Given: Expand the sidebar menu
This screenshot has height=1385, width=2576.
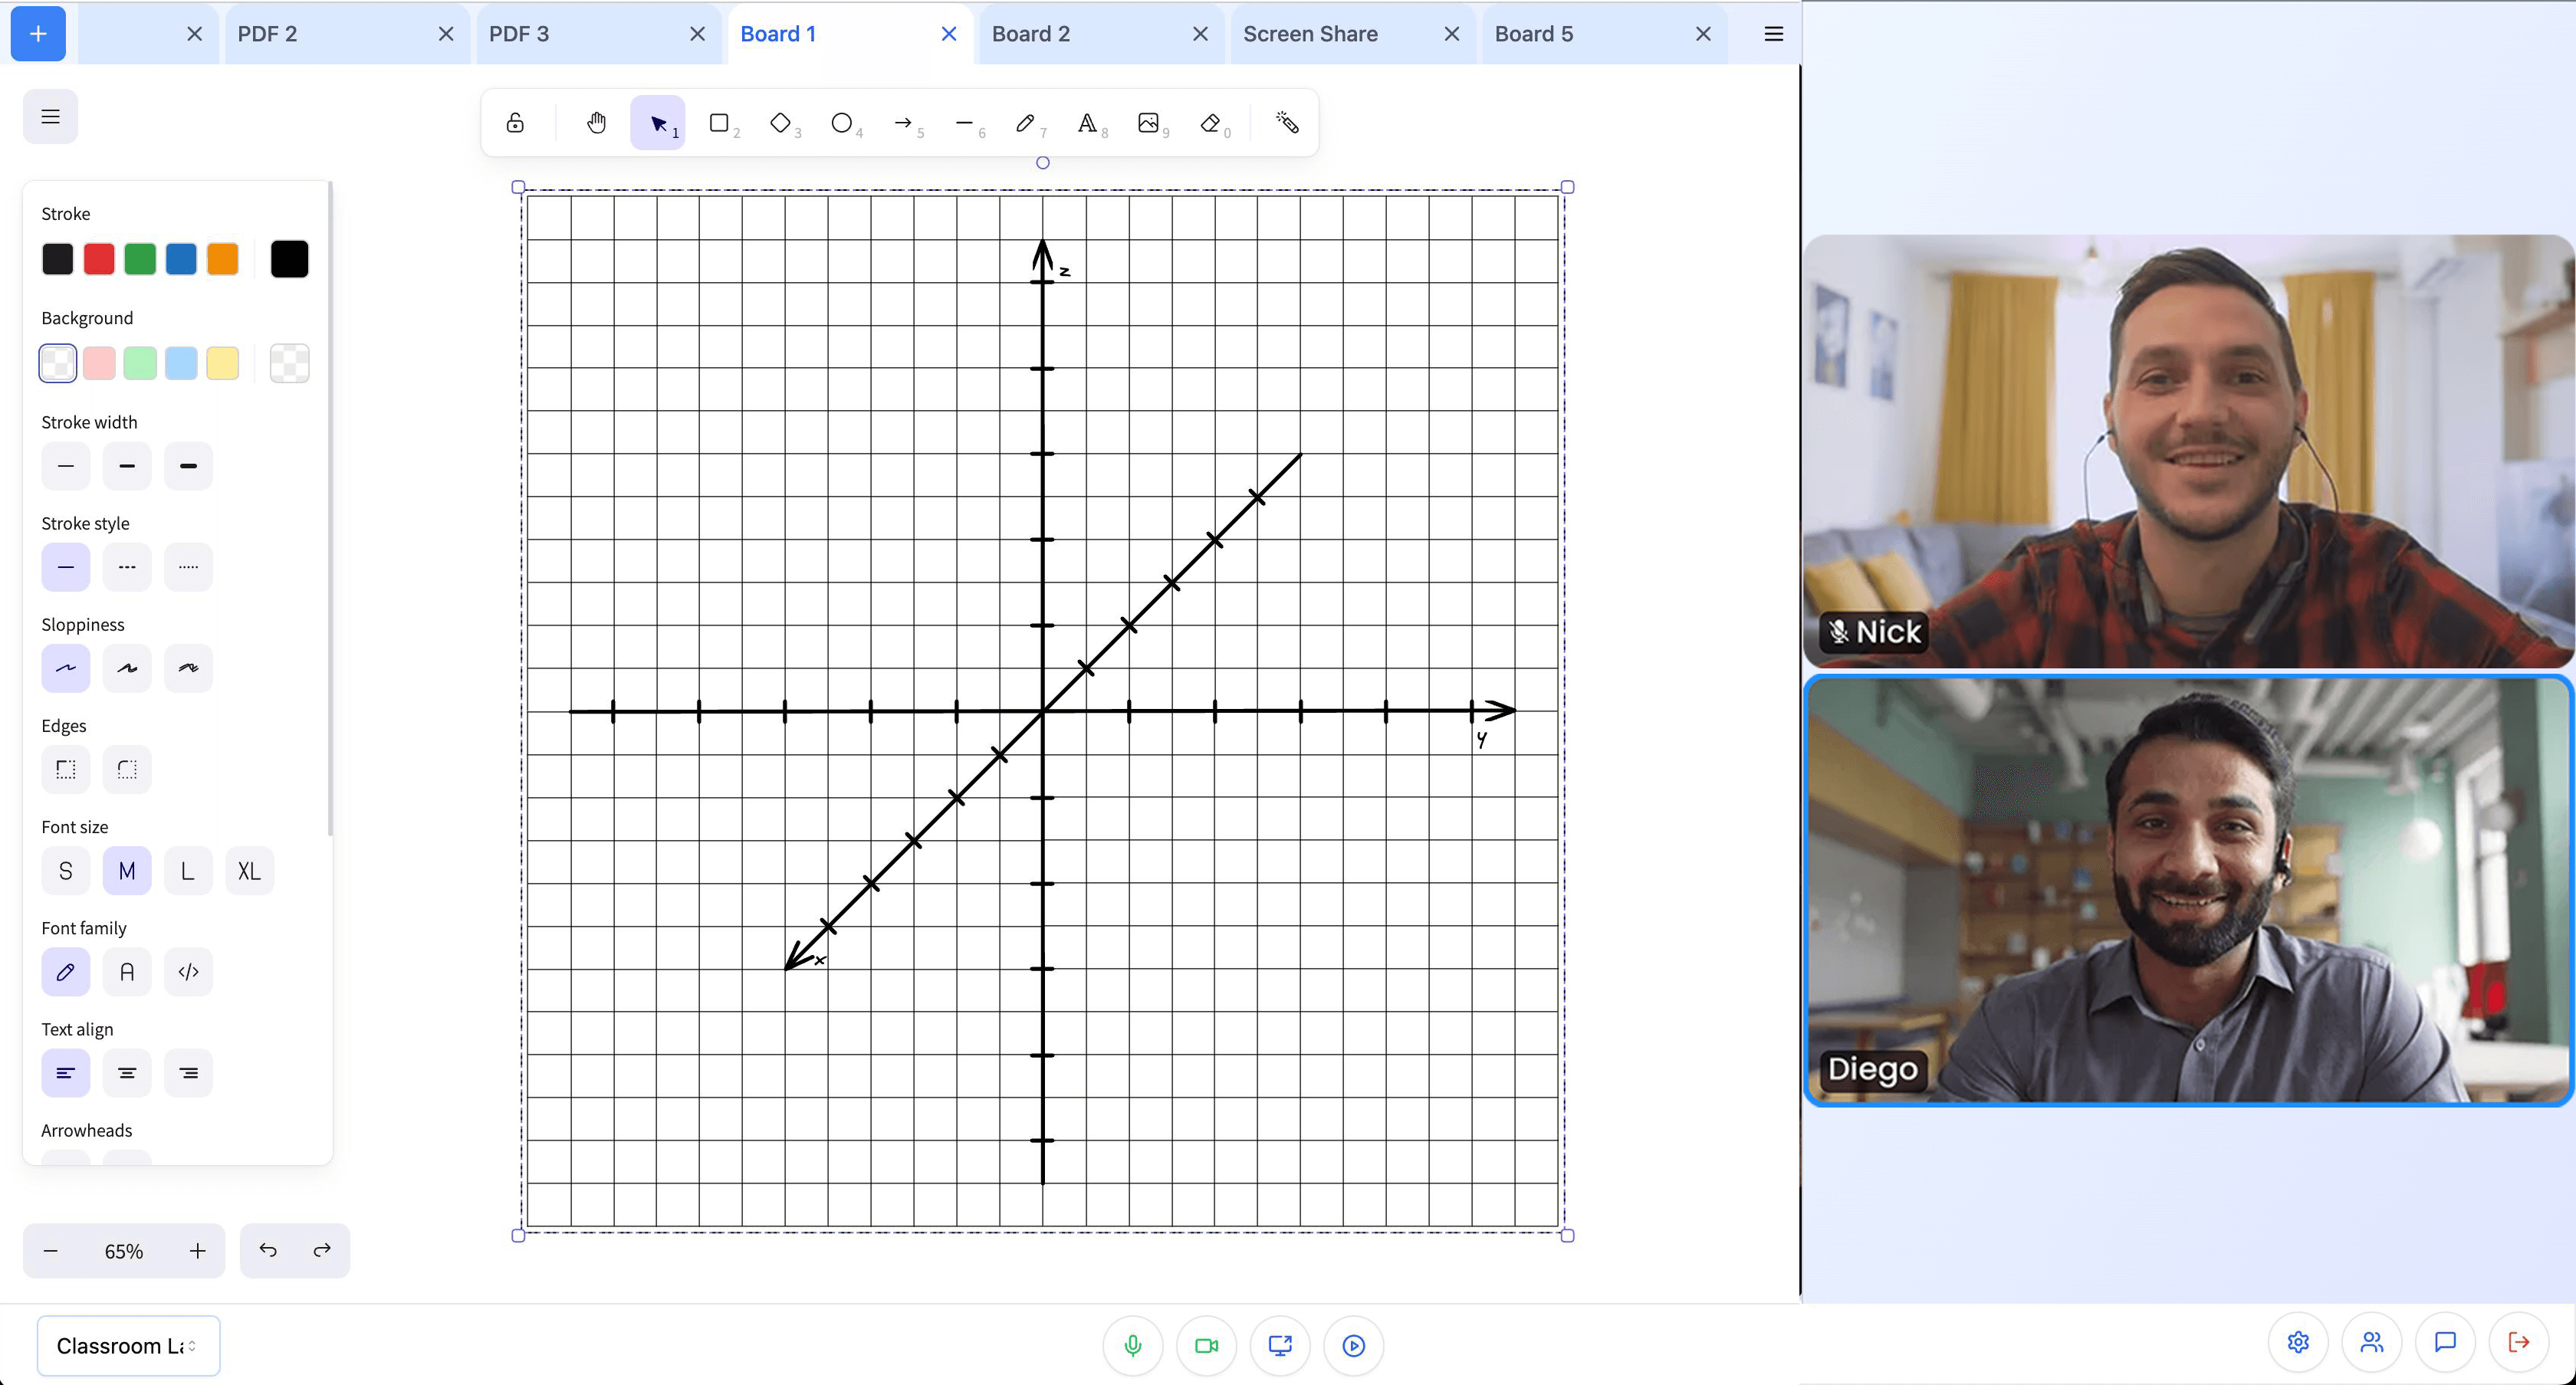Looking at the screenshot, I should tap(51, 114).
